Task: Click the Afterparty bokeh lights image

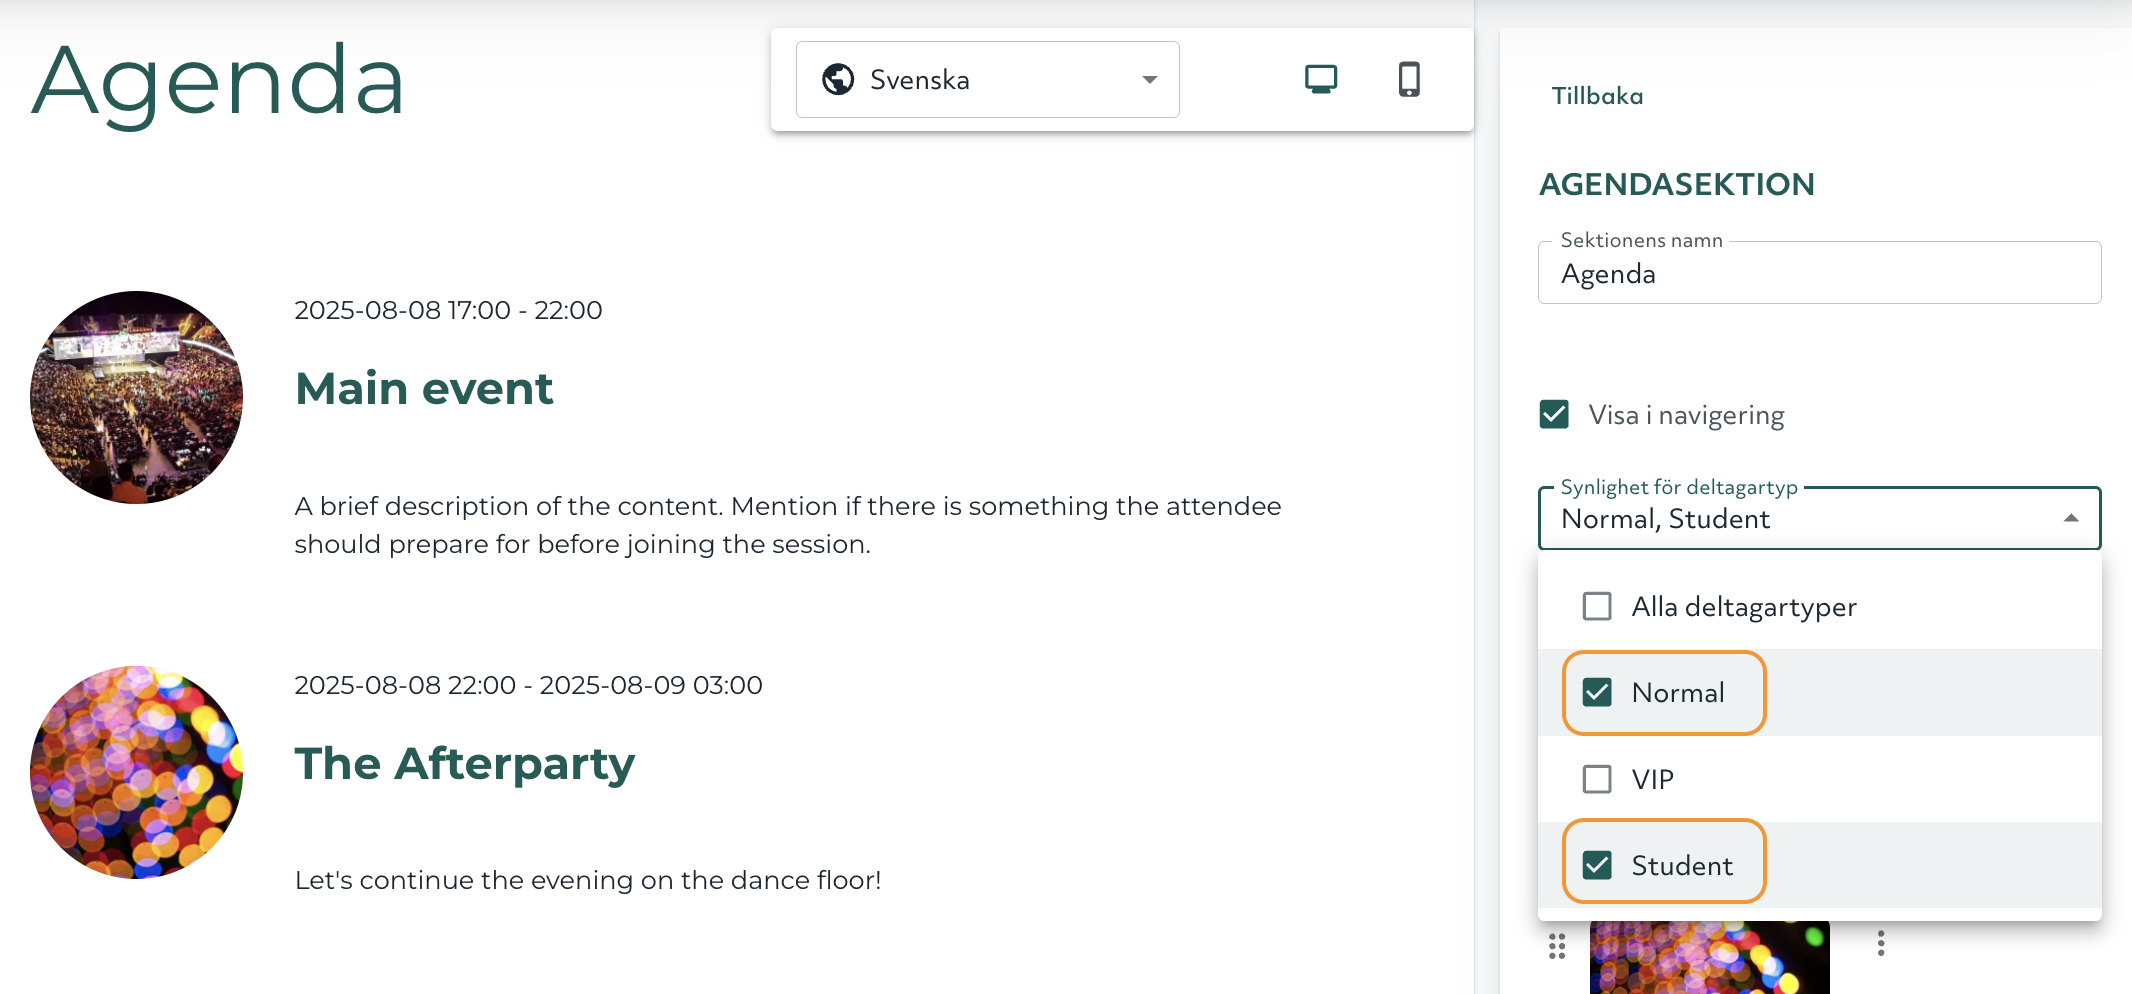Action: [x=136, y=772]
